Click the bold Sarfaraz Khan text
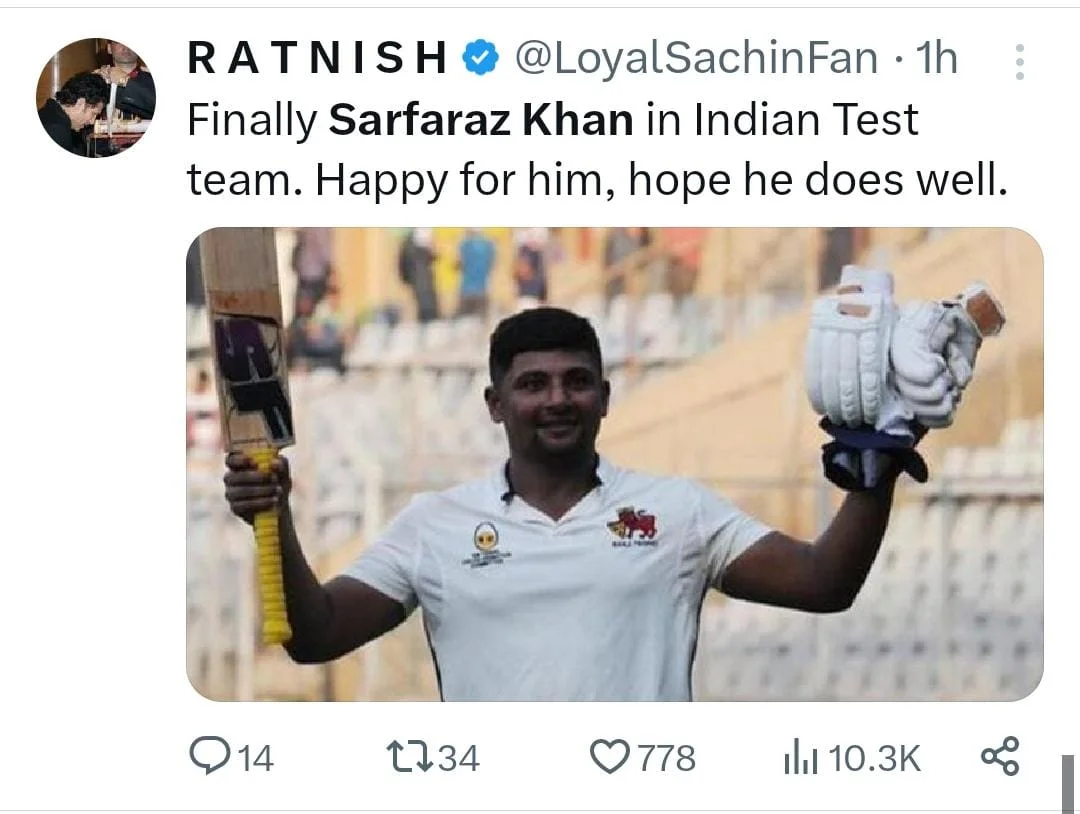 [x=481, y=120]
